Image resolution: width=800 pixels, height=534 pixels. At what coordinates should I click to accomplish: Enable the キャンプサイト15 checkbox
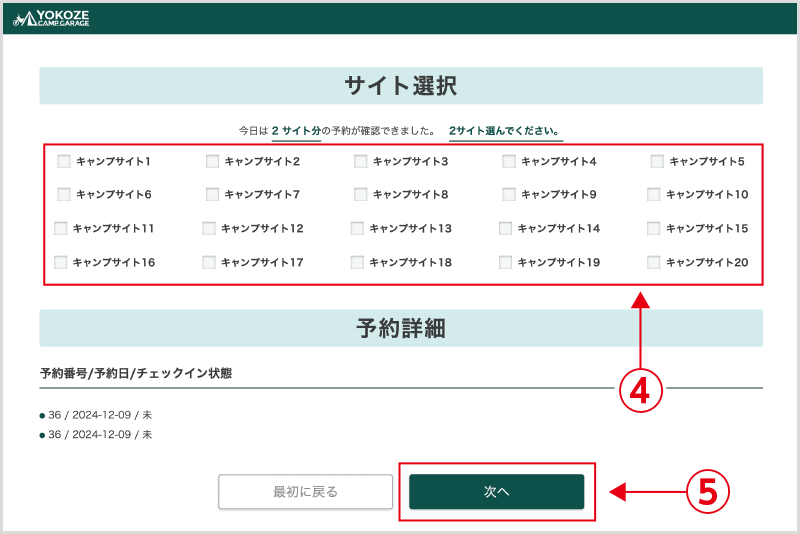click(x=654, y=229)
